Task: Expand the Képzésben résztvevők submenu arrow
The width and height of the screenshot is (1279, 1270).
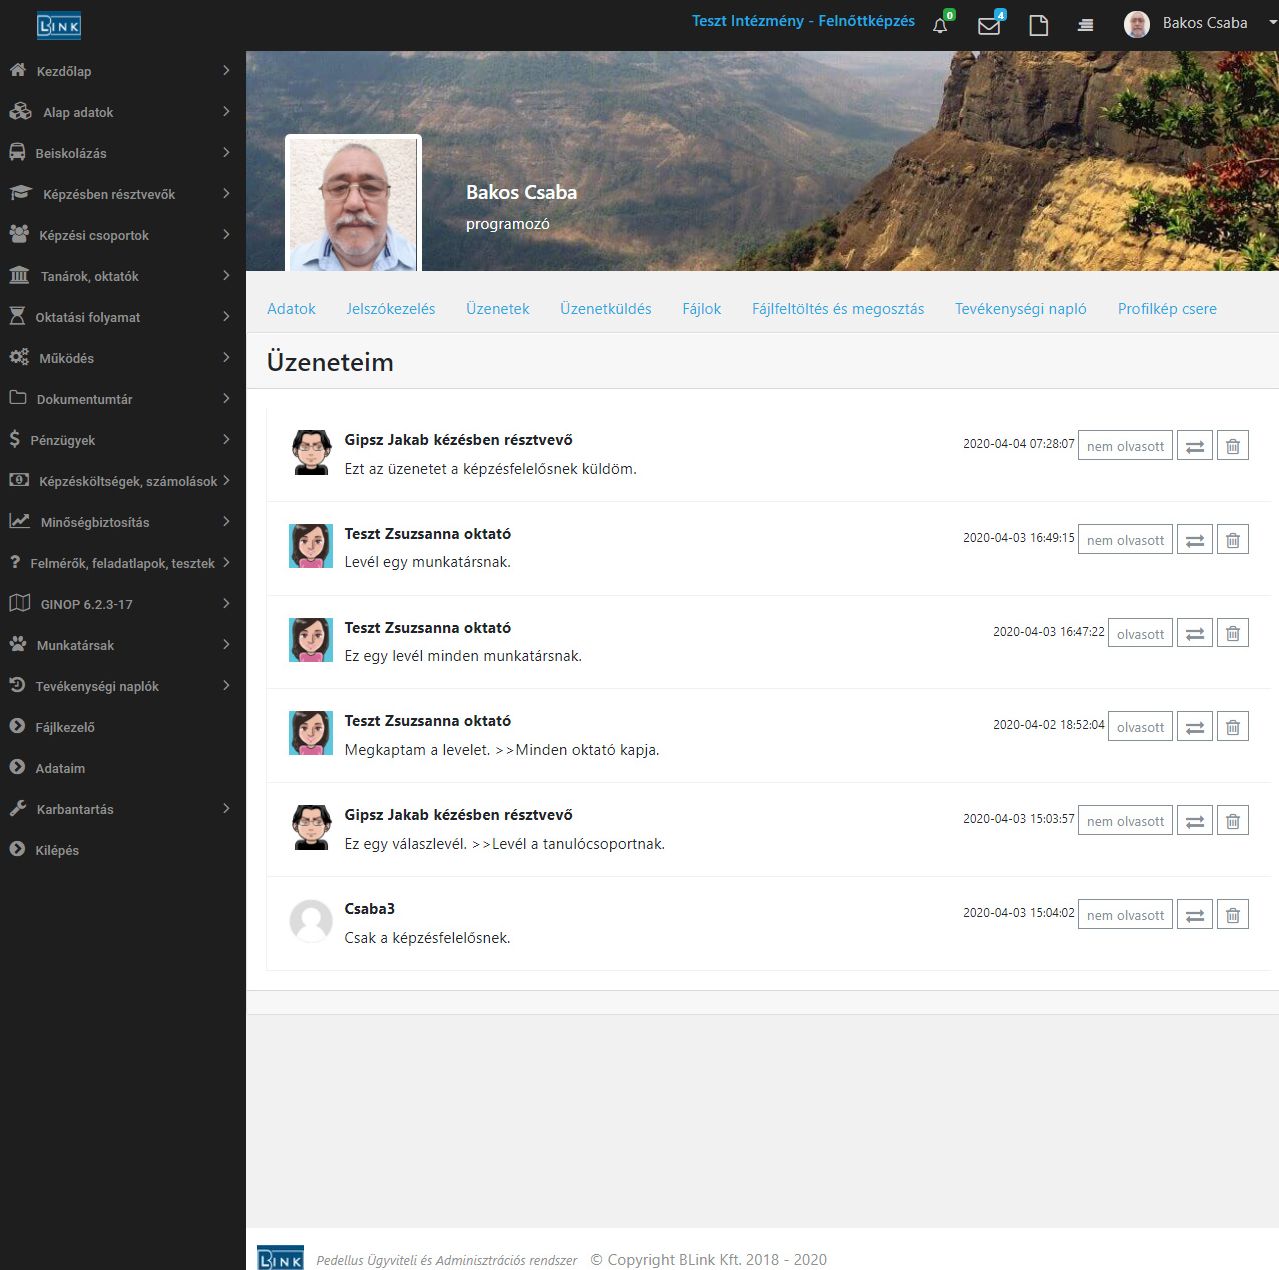Action: coord(226,194)
